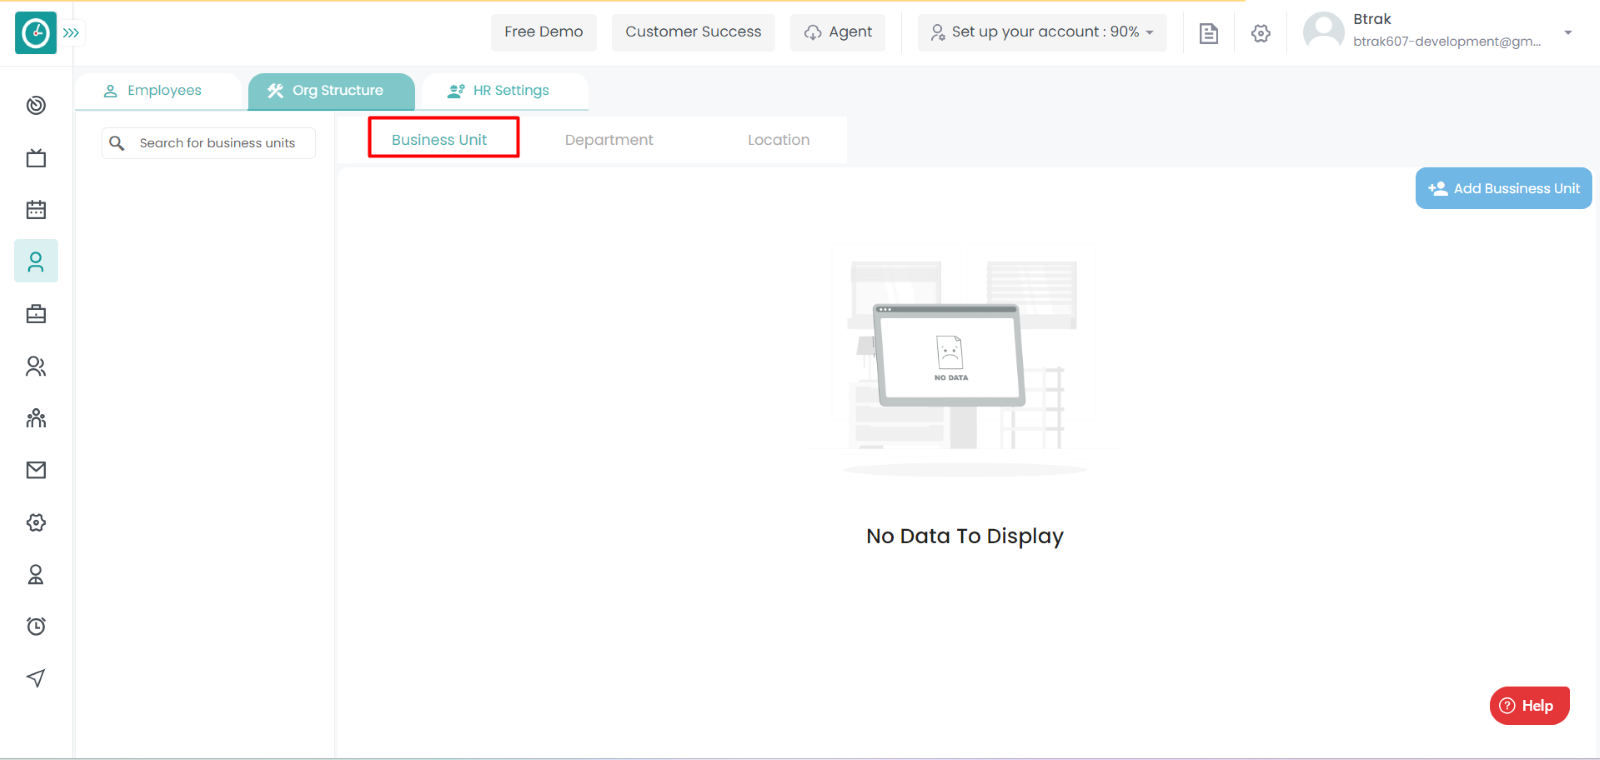
Task: Click the Btrak username text
Action: pos(1372,19)
